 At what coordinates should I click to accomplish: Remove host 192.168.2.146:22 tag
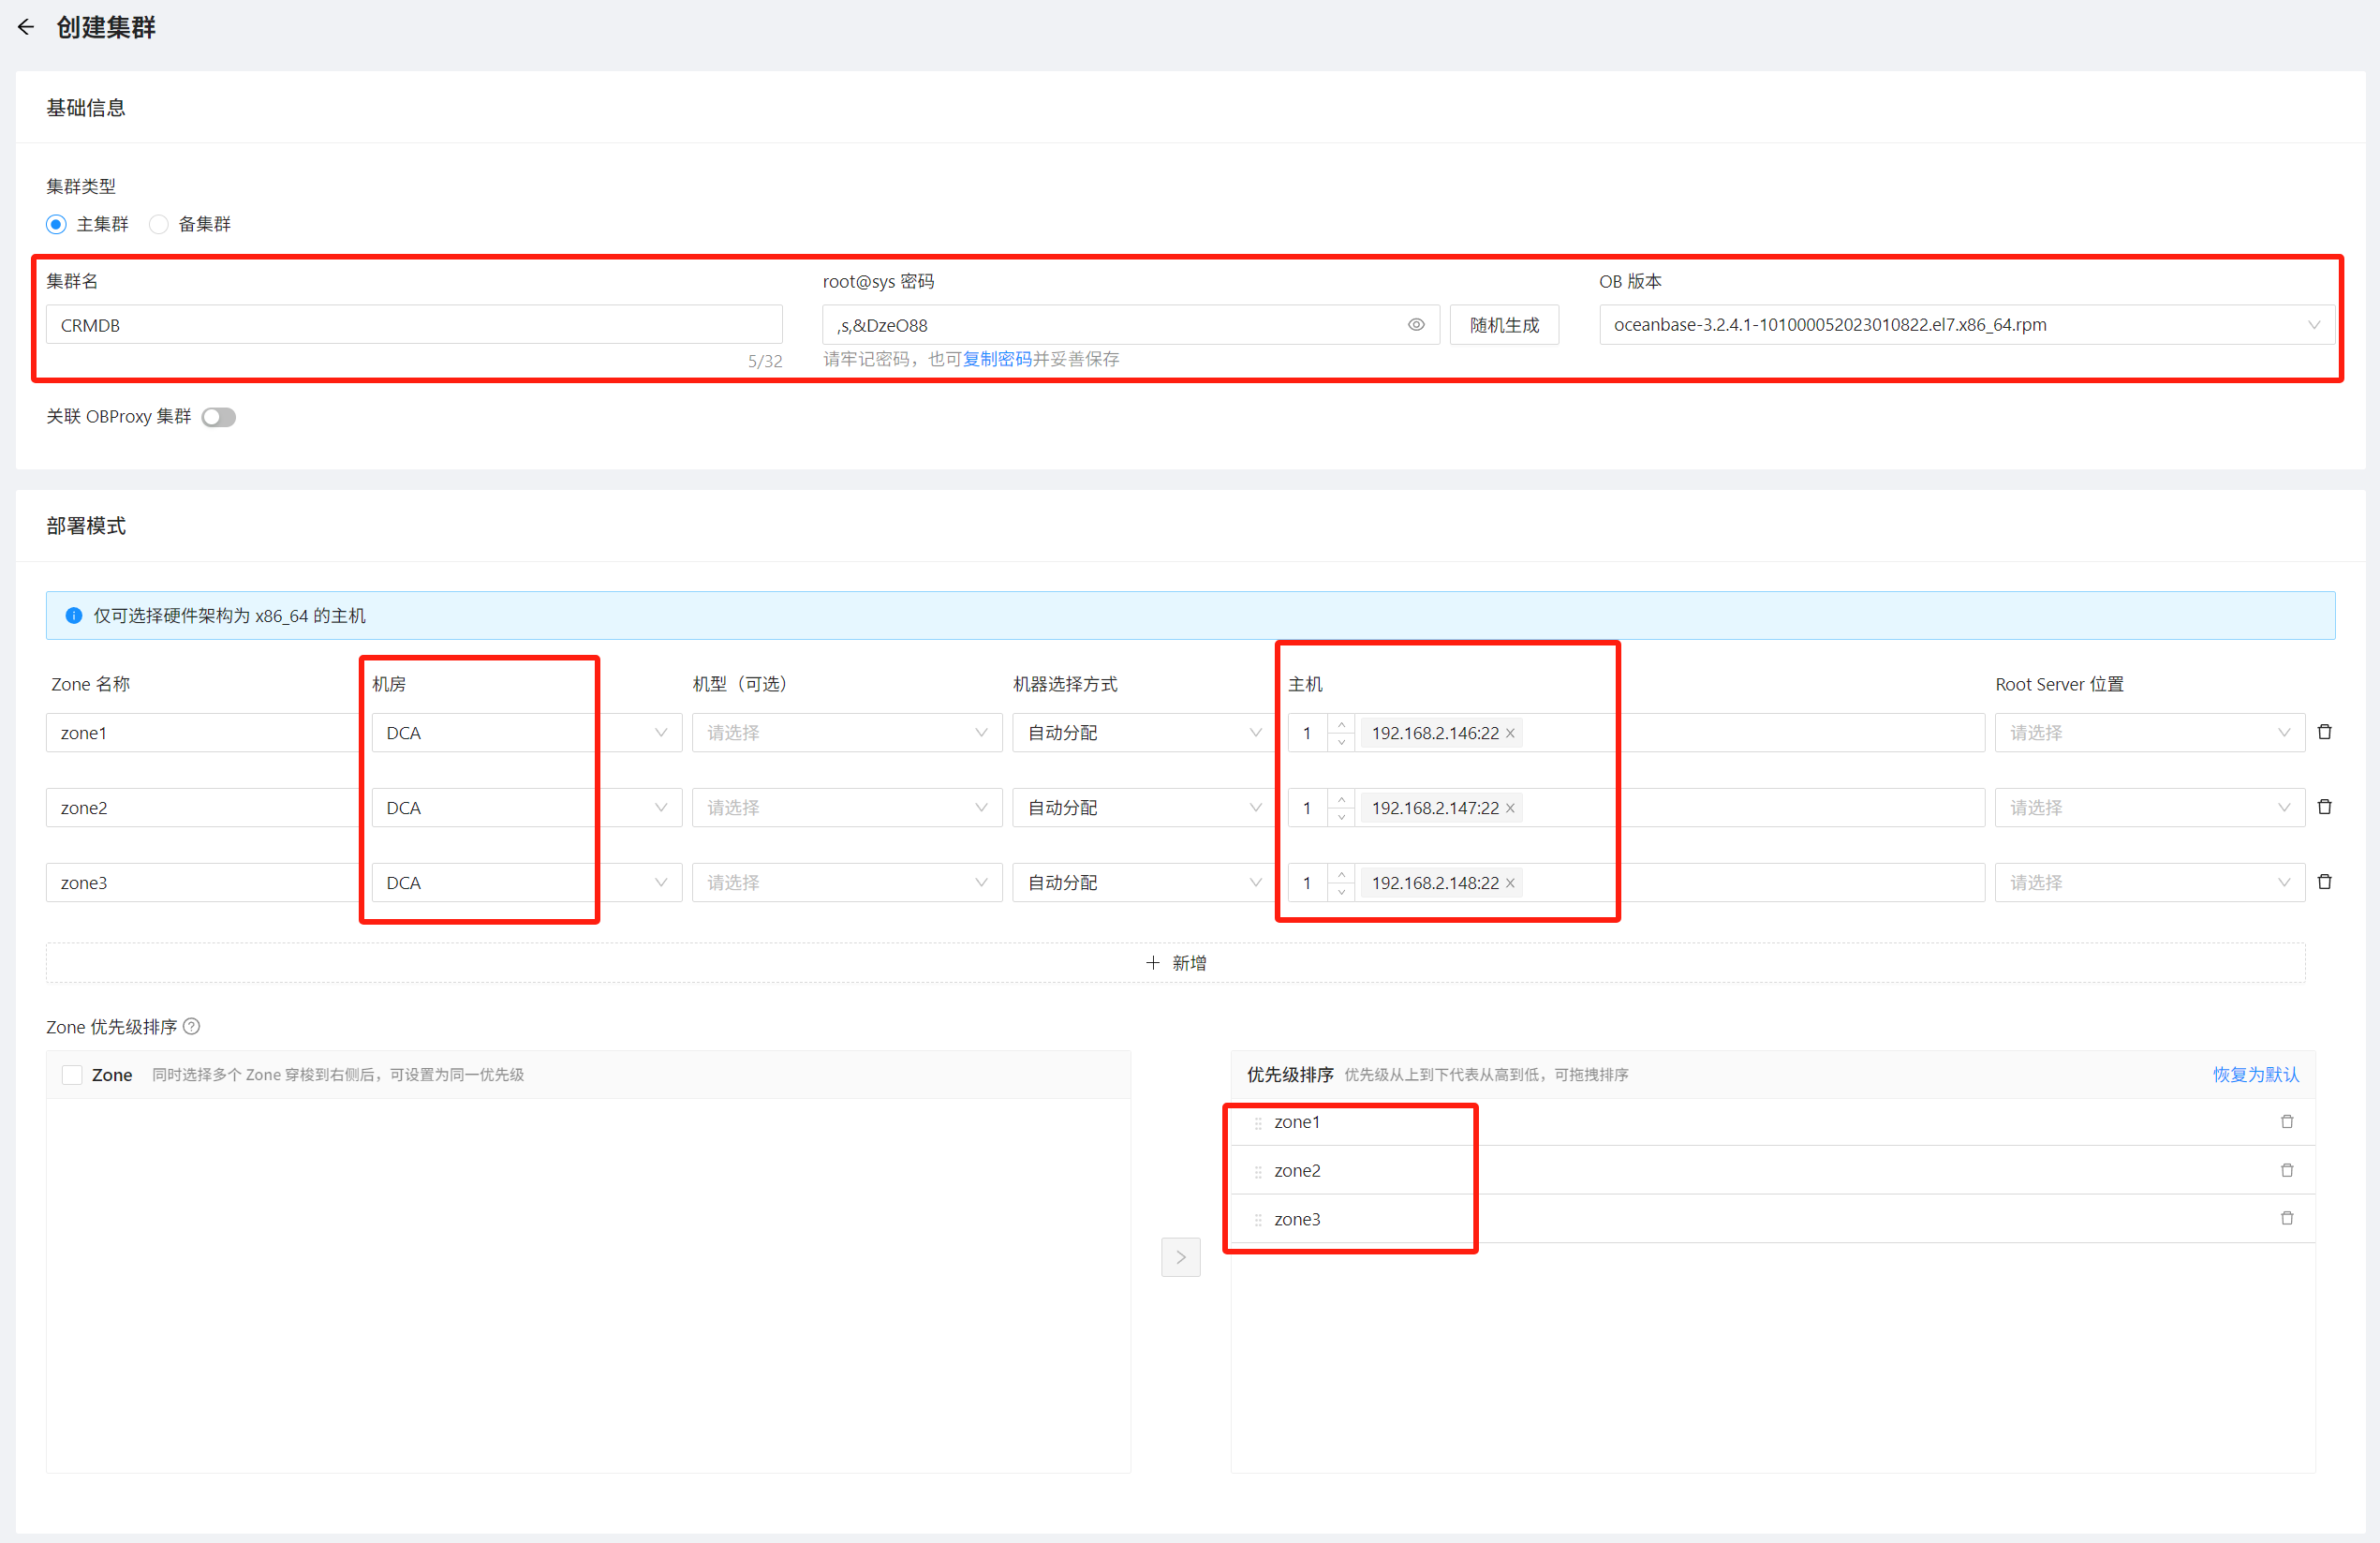coord(1510,733)
